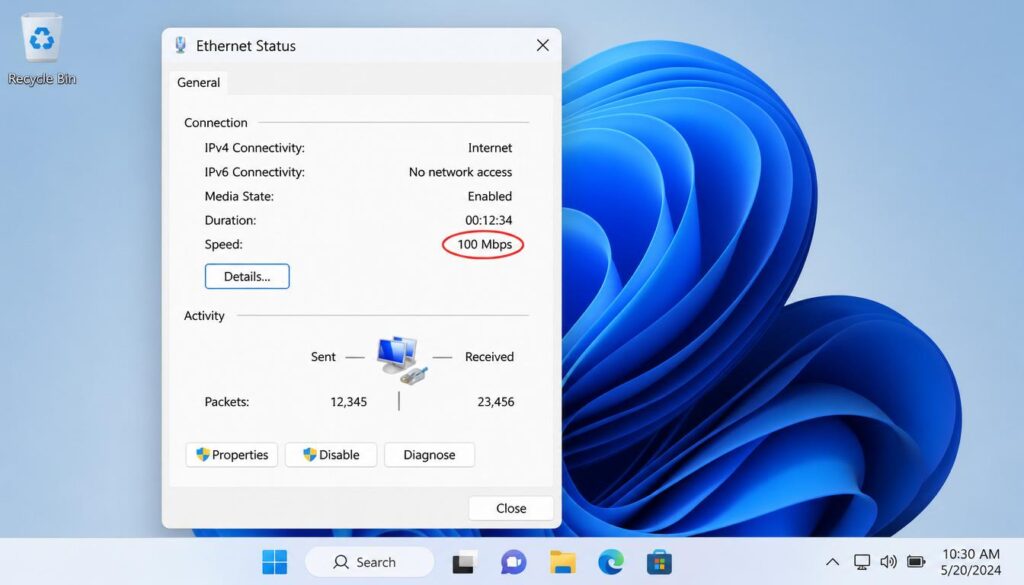This screenshot has width=1024, height=585.
Task: Launch Microsoft Edge from the taskbar
Action: coord(611,562)
